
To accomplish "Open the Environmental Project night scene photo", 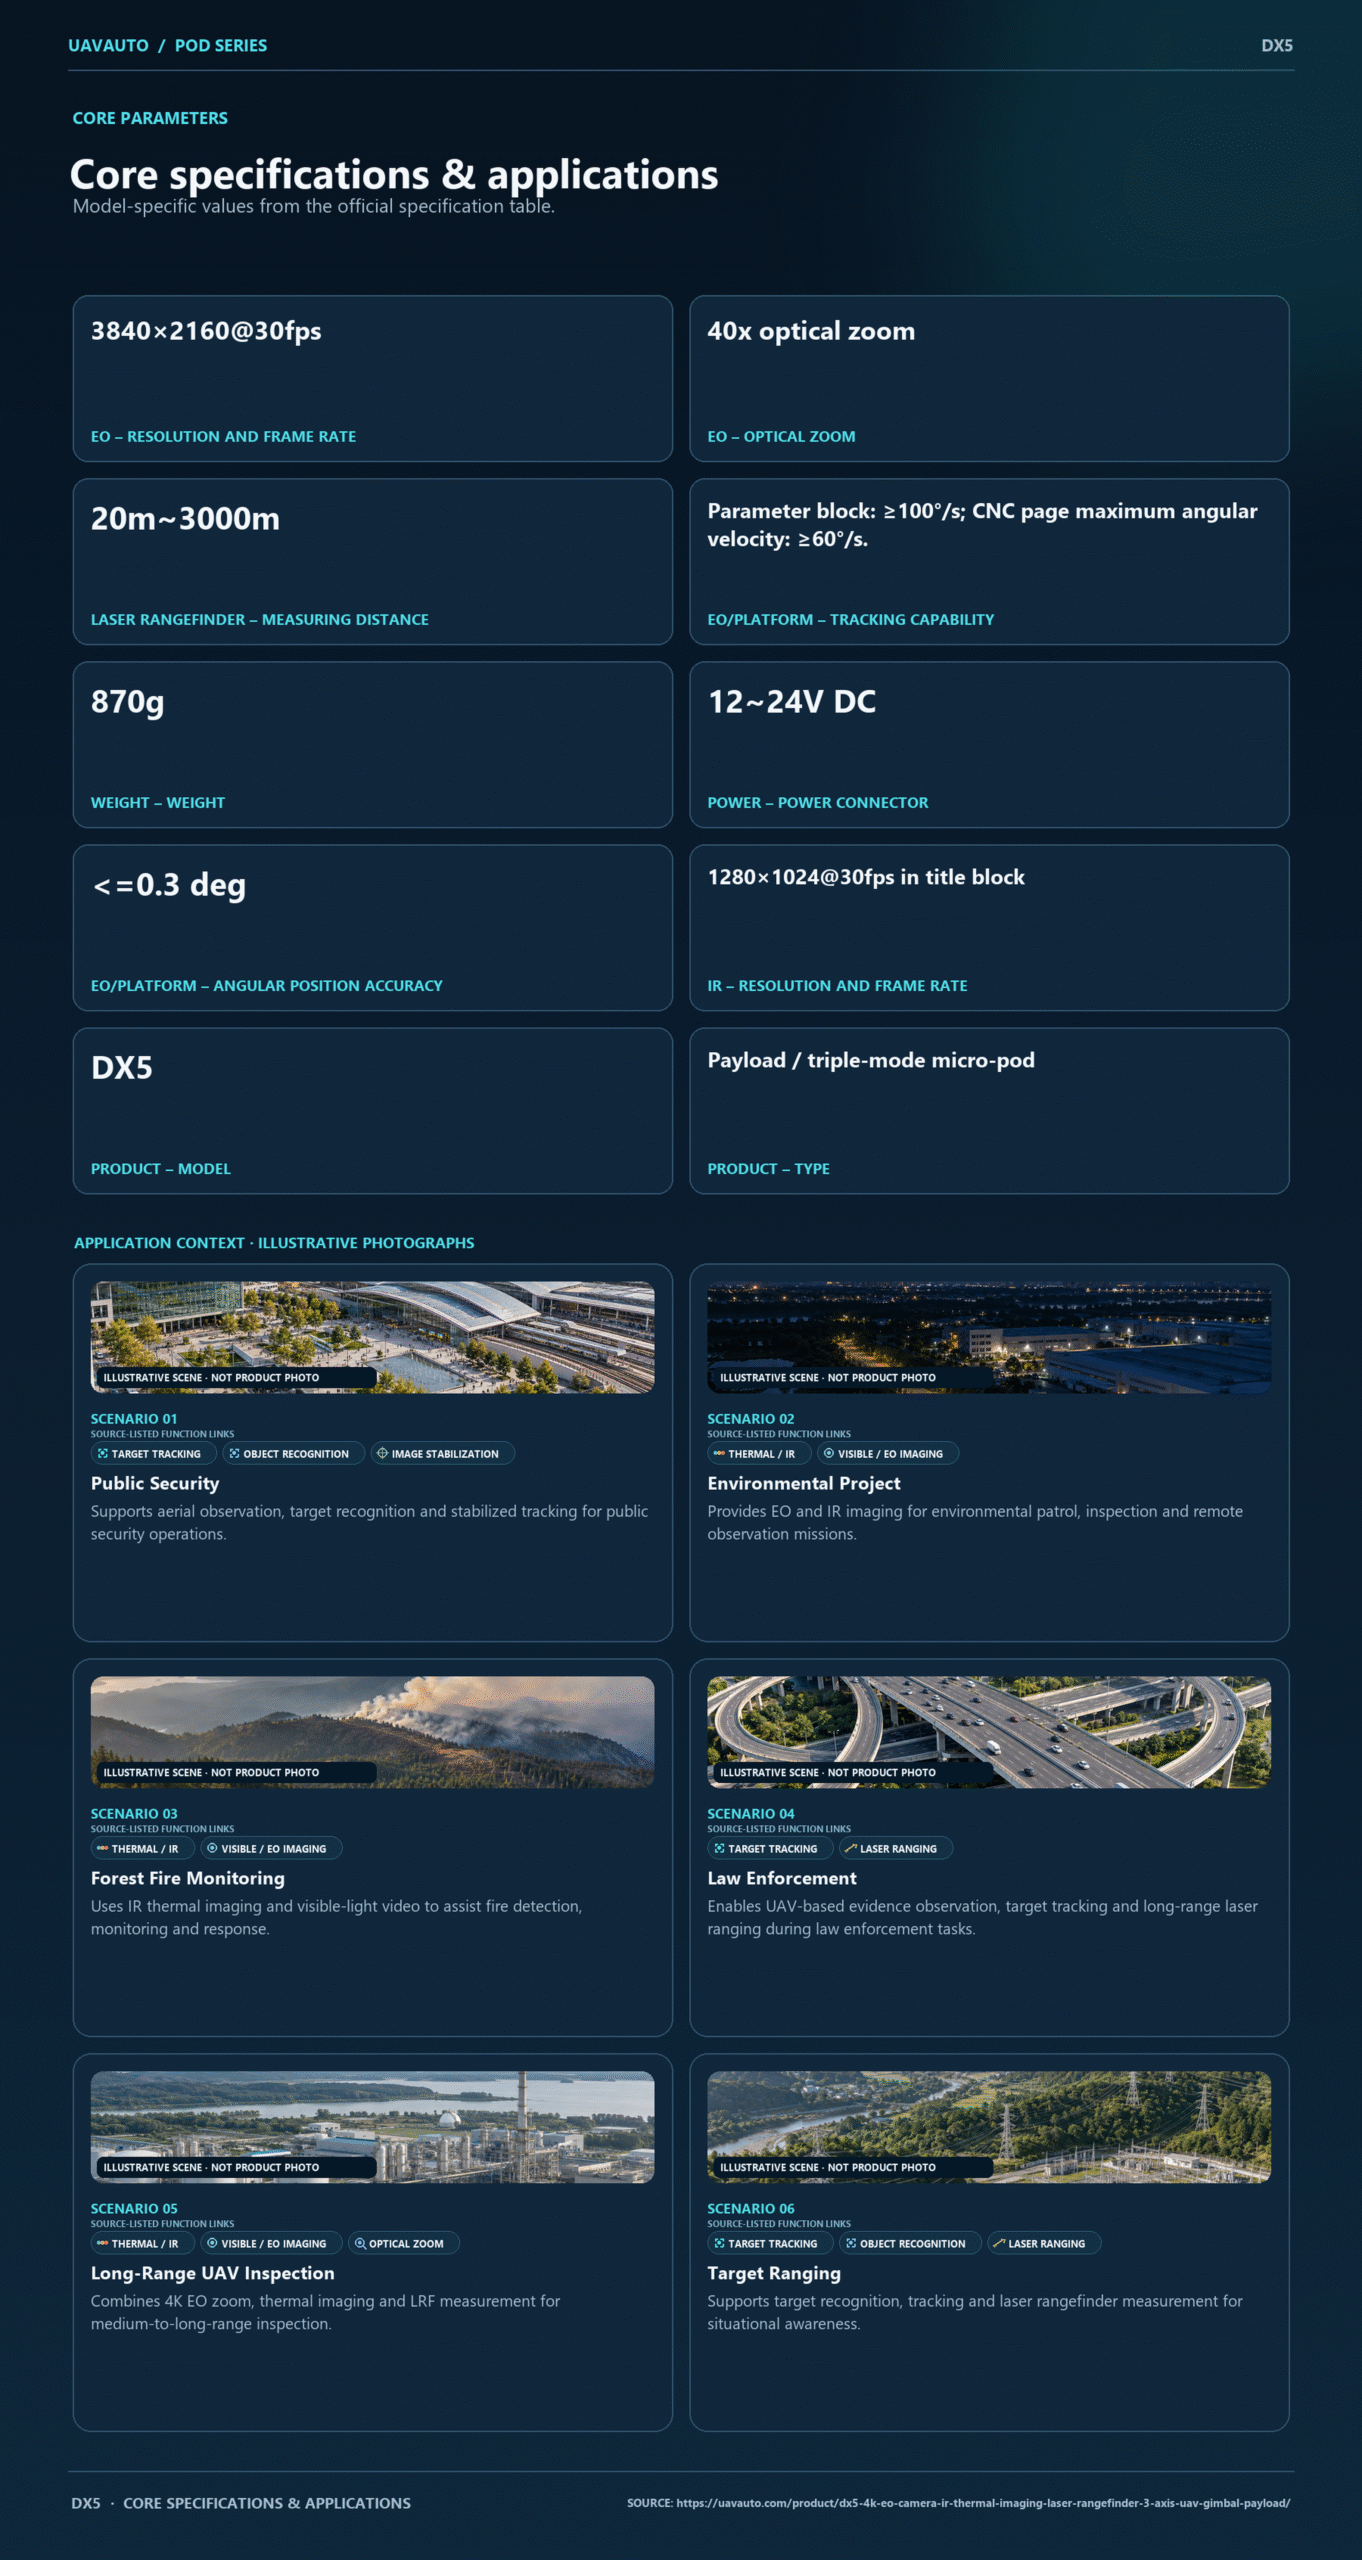I will pyautogui.click(x=989, y=1338).
